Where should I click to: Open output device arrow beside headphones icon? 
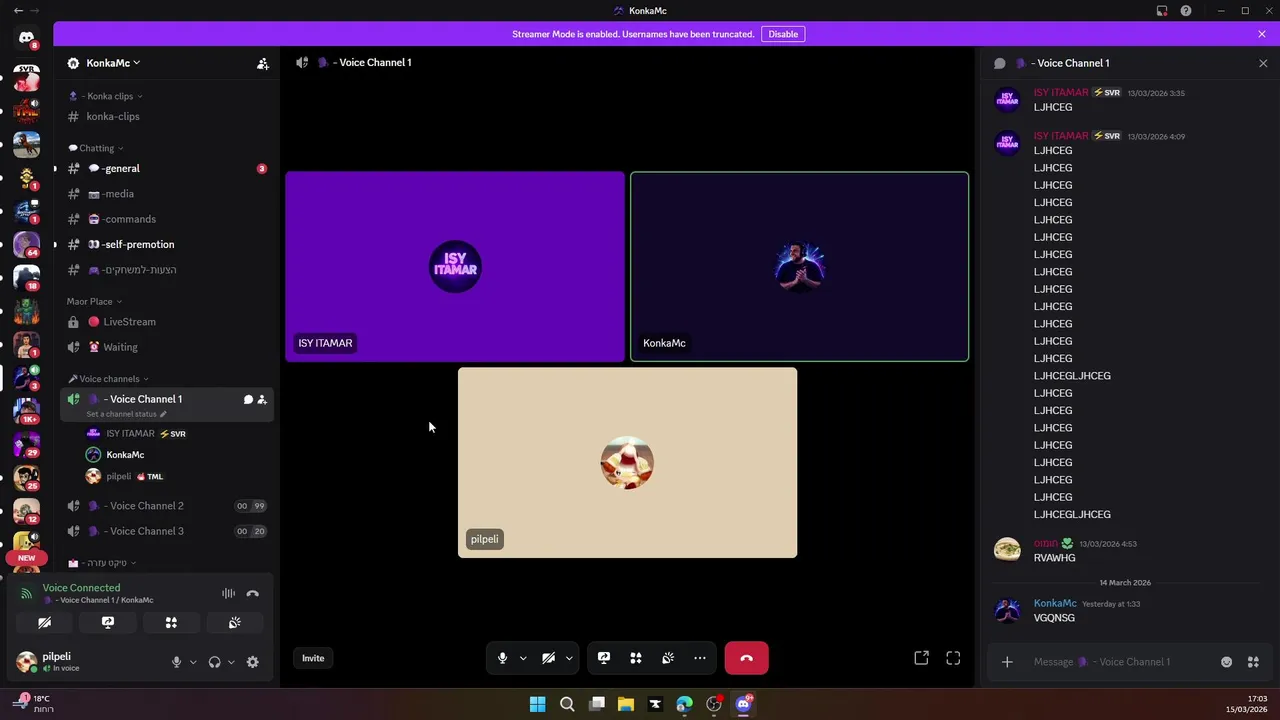coord(231,662)
